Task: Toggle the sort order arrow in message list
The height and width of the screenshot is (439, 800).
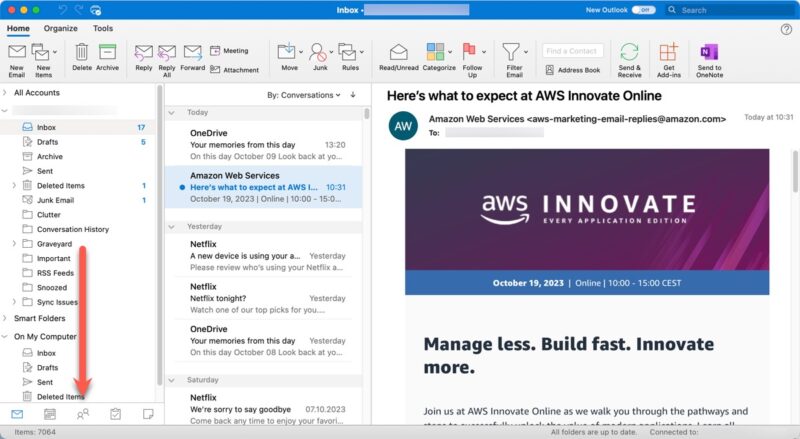Action: [x=352, y=95]
